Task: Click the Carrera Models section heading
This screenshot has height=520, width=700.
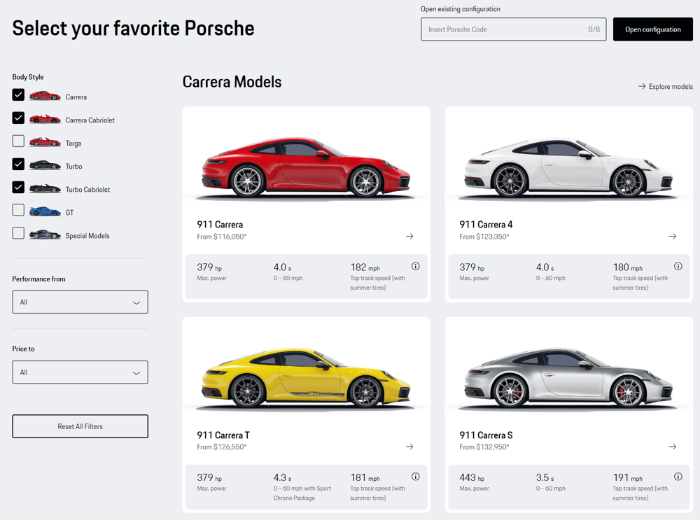Action: [x=232, y=82]
